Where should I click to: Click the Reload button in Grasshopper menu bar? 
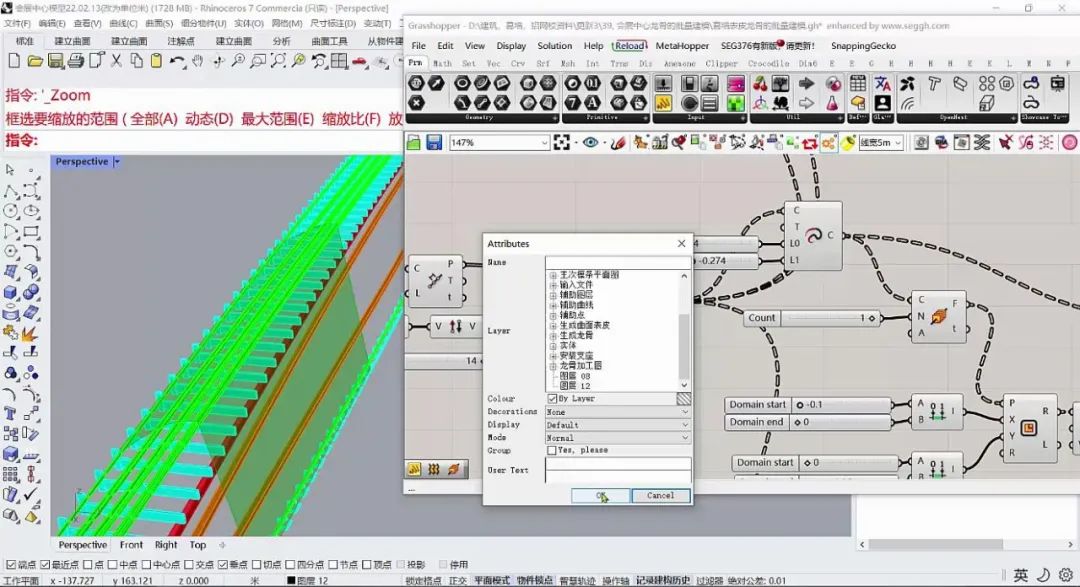(x=629, y=45)
